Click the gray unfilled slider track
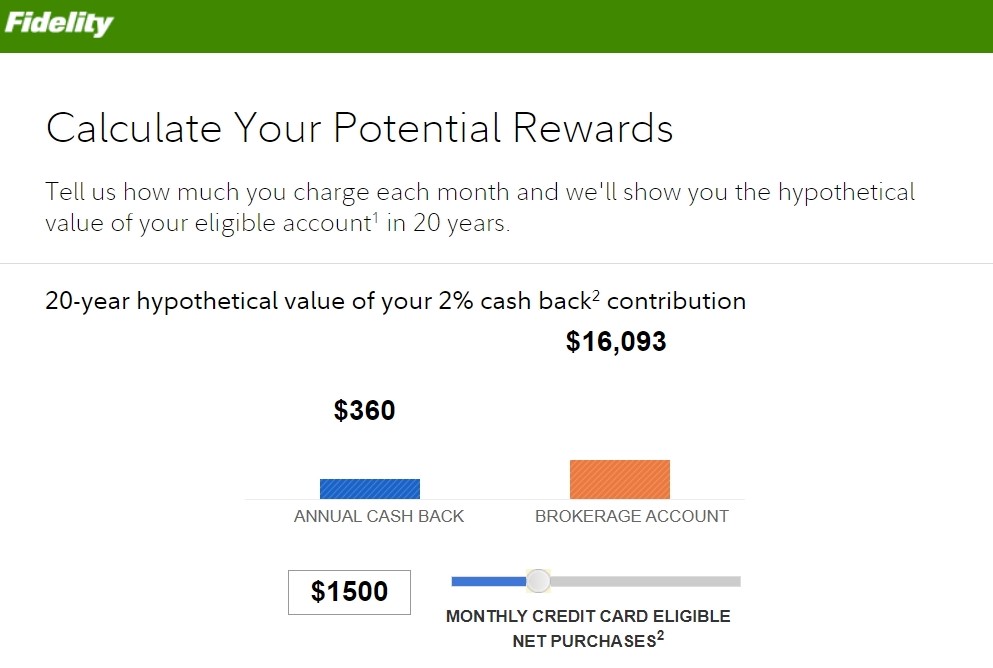 645,581
